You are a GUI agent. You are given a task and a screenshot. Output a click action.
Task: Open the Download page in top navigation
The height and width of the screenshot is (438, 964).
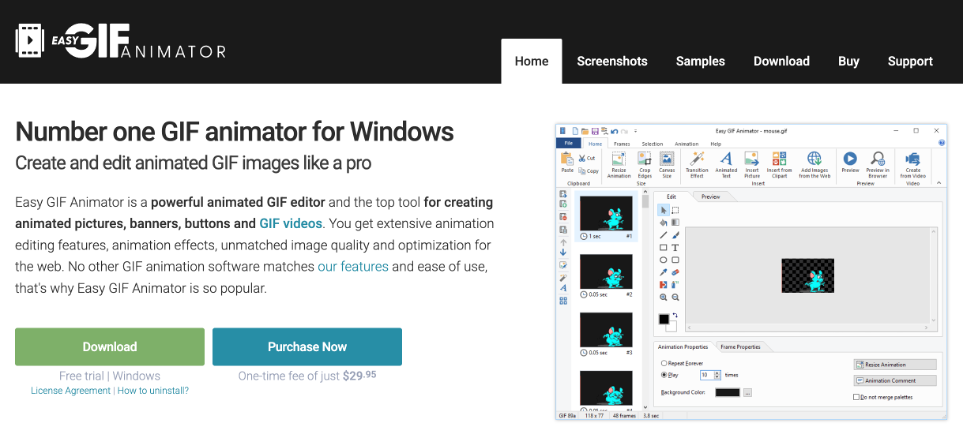click(781, 61)
